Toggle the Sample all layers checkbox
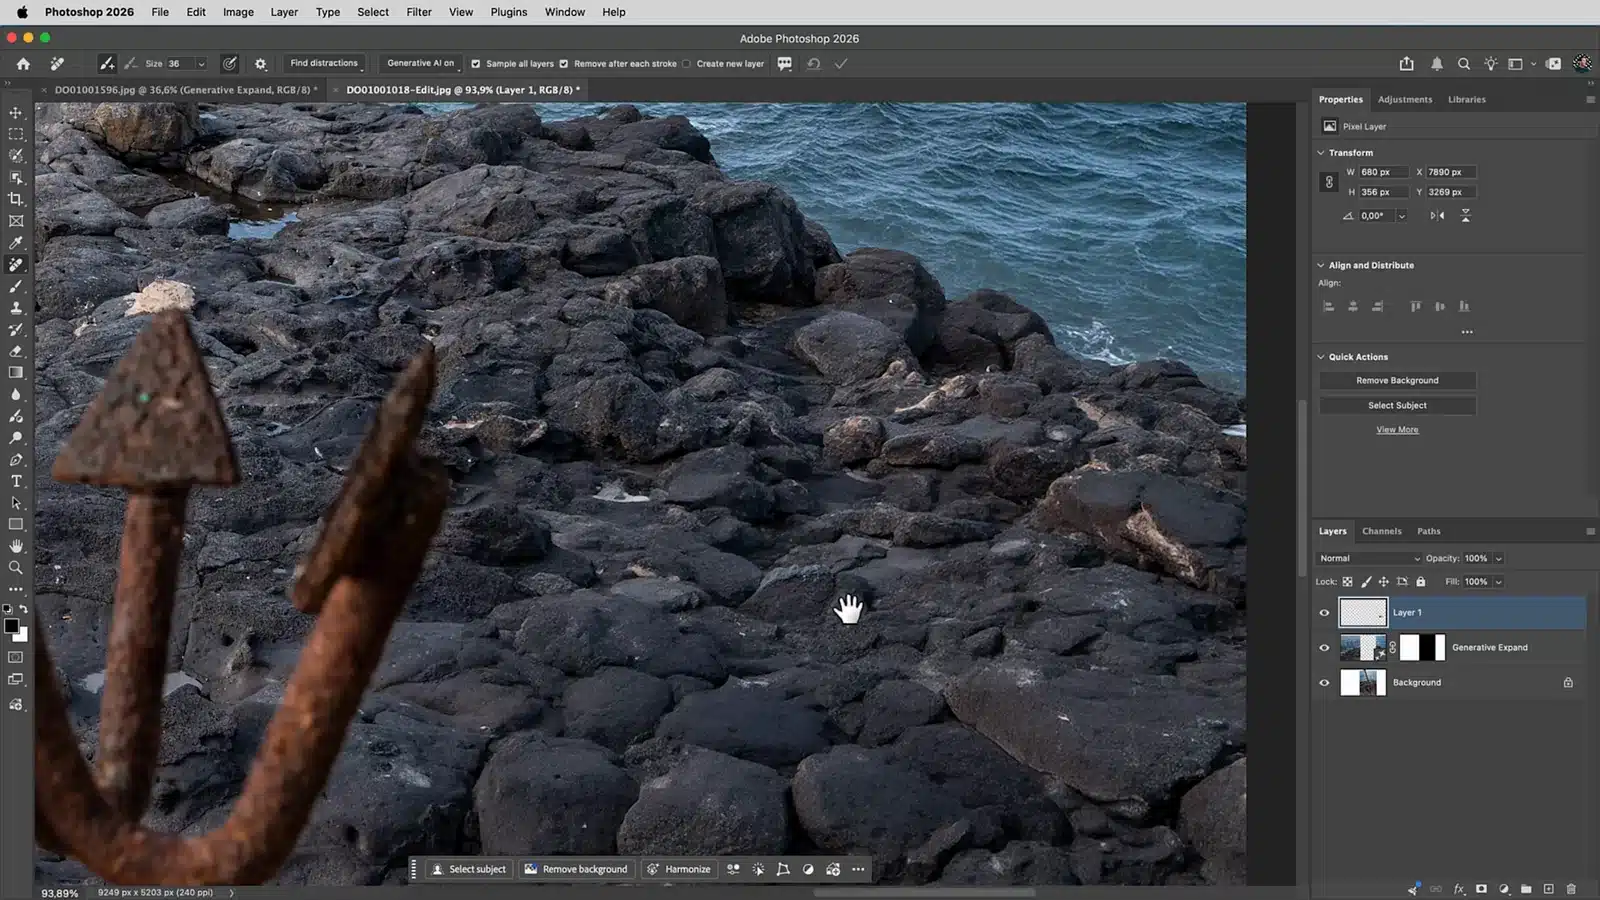1600x900 pixels. (x=476, y=63)
